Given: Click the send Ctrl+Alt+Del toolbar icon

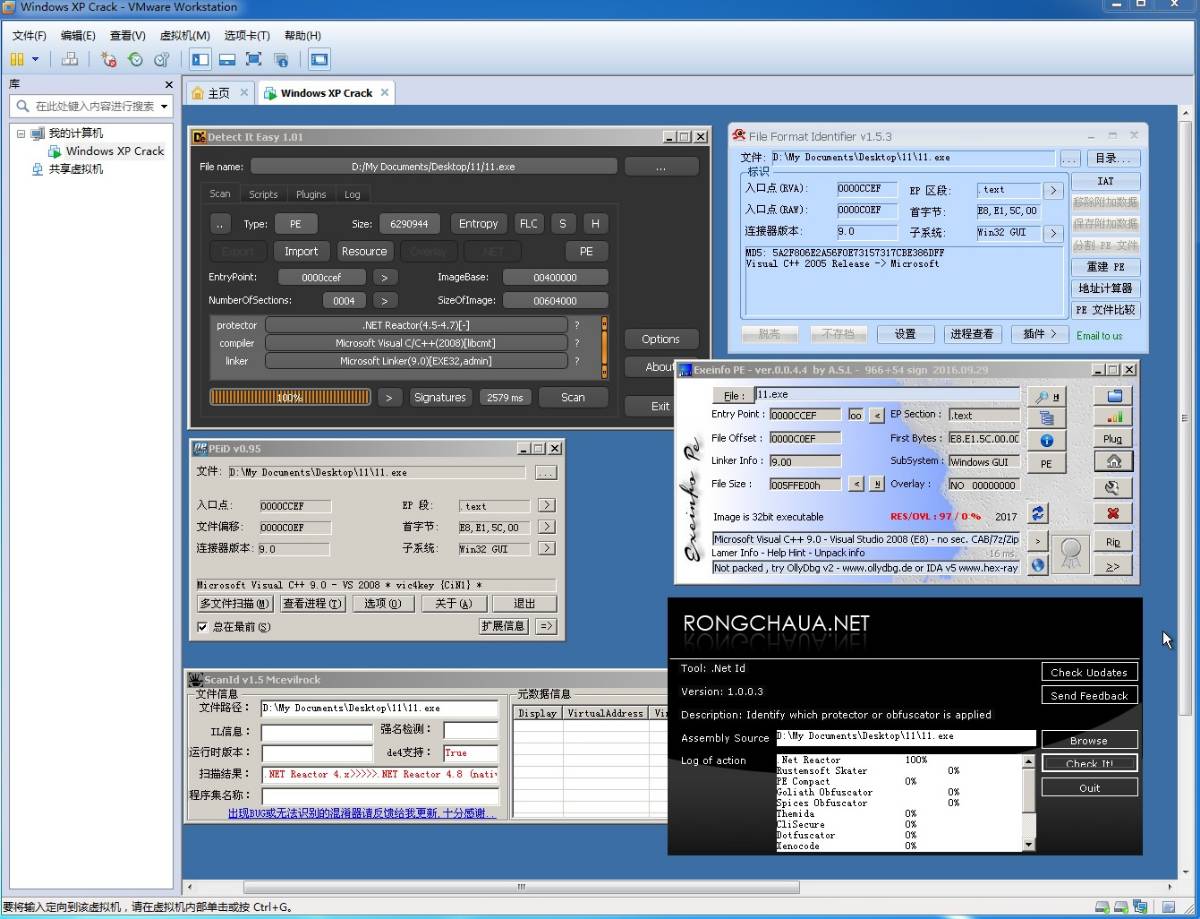Looking at the screenshot, I should pyautogui.click(x=70, y=59).
